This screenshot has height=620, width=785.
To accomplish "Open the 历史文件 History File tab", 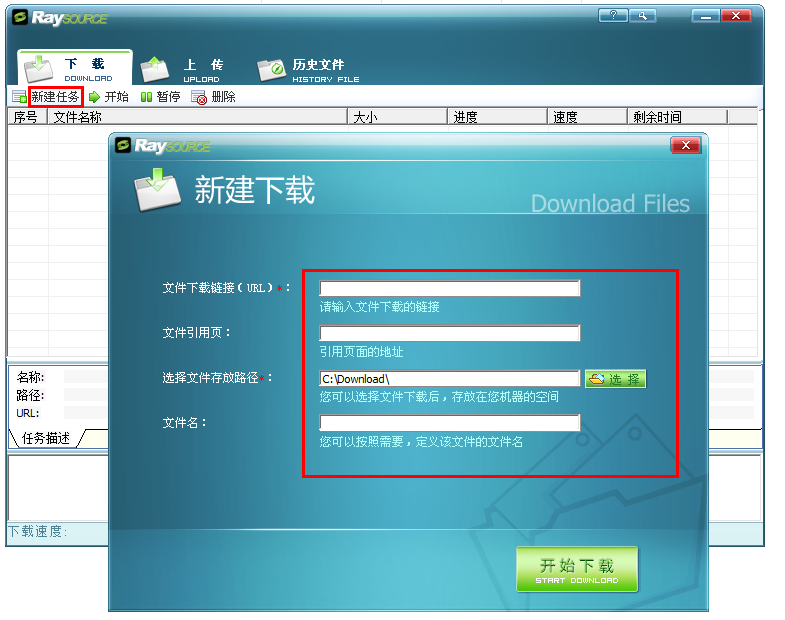I will coord(307,70).
